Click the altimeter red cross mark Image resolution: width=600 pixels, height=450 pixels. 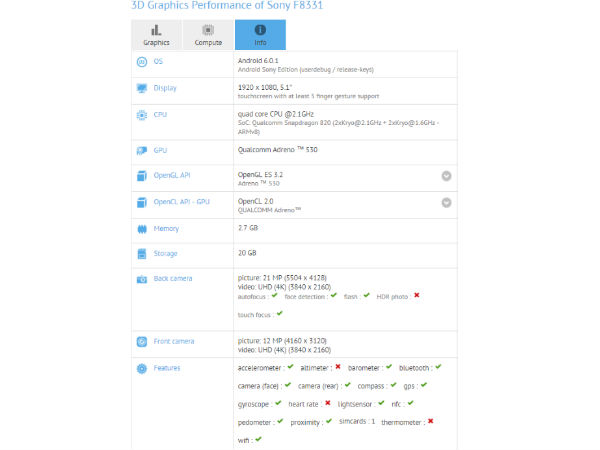(x=338, y=367)
